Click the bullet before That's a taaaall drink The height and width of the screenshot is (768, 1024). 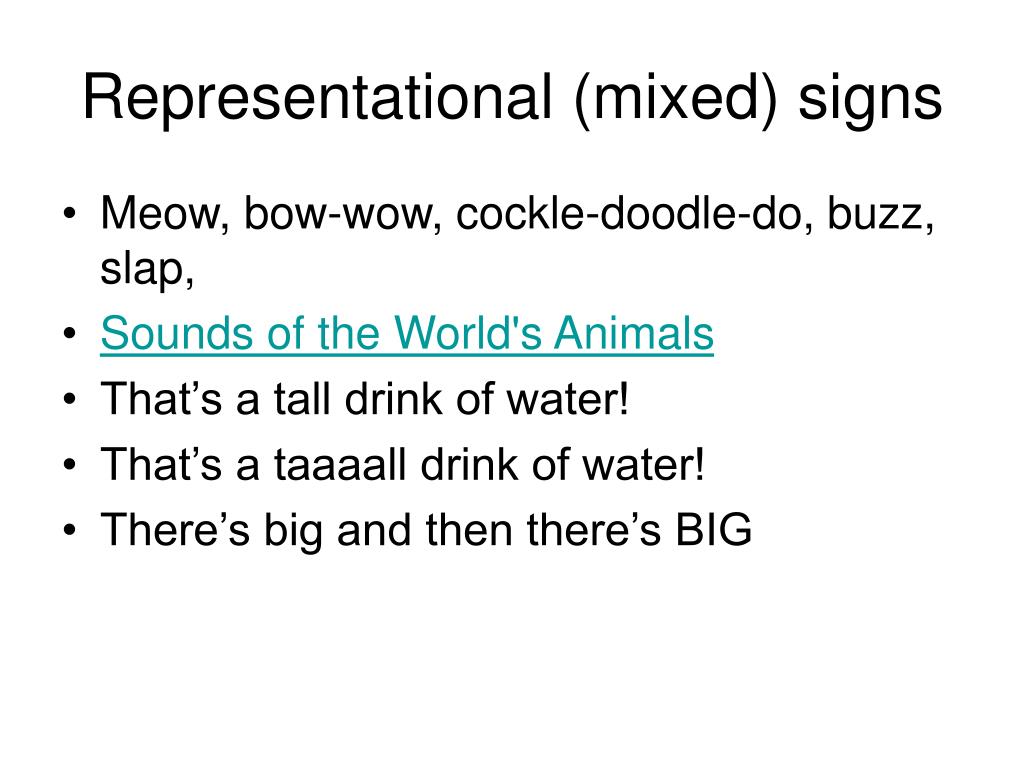(70, 466)
